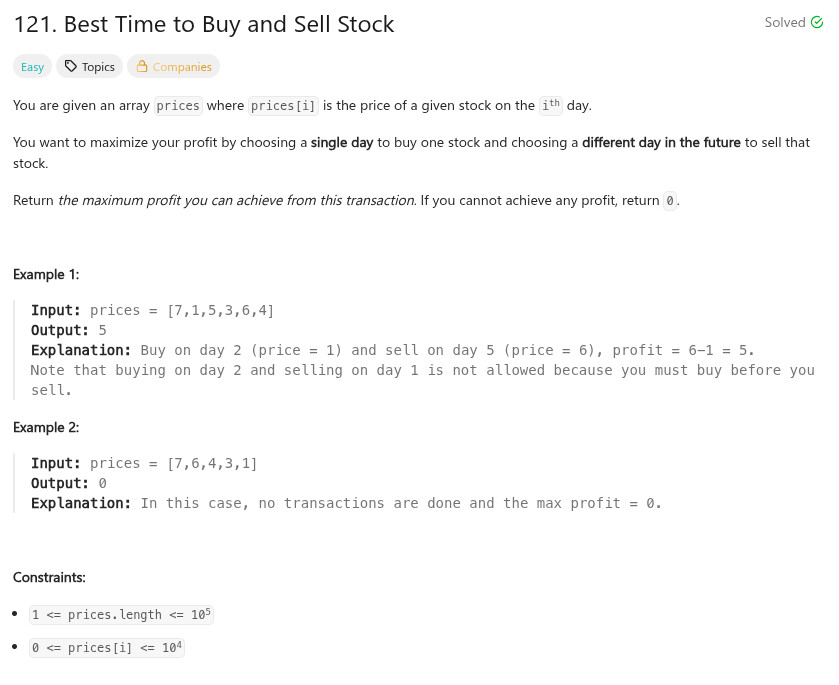Click the 'Example 2:' heading
The image size is (839, 685).
(46, 427)
